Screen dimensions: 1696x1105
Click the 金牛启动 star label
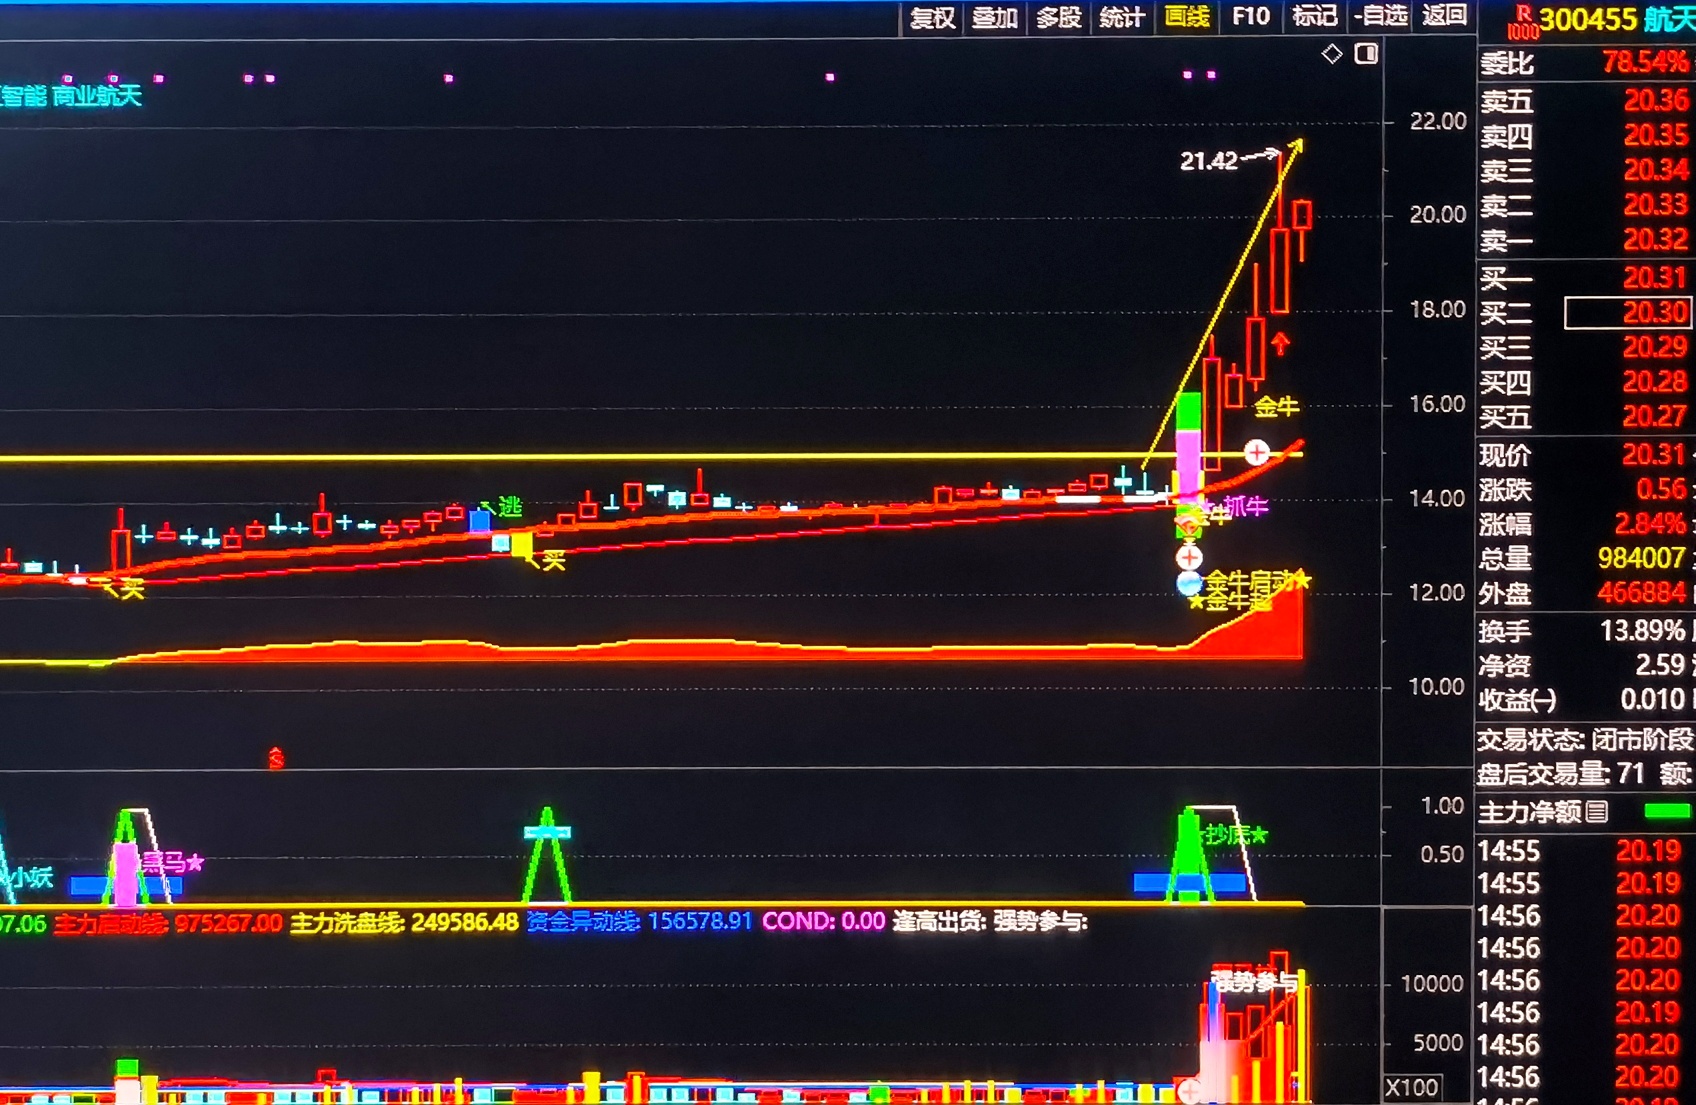click(1258, 581)
